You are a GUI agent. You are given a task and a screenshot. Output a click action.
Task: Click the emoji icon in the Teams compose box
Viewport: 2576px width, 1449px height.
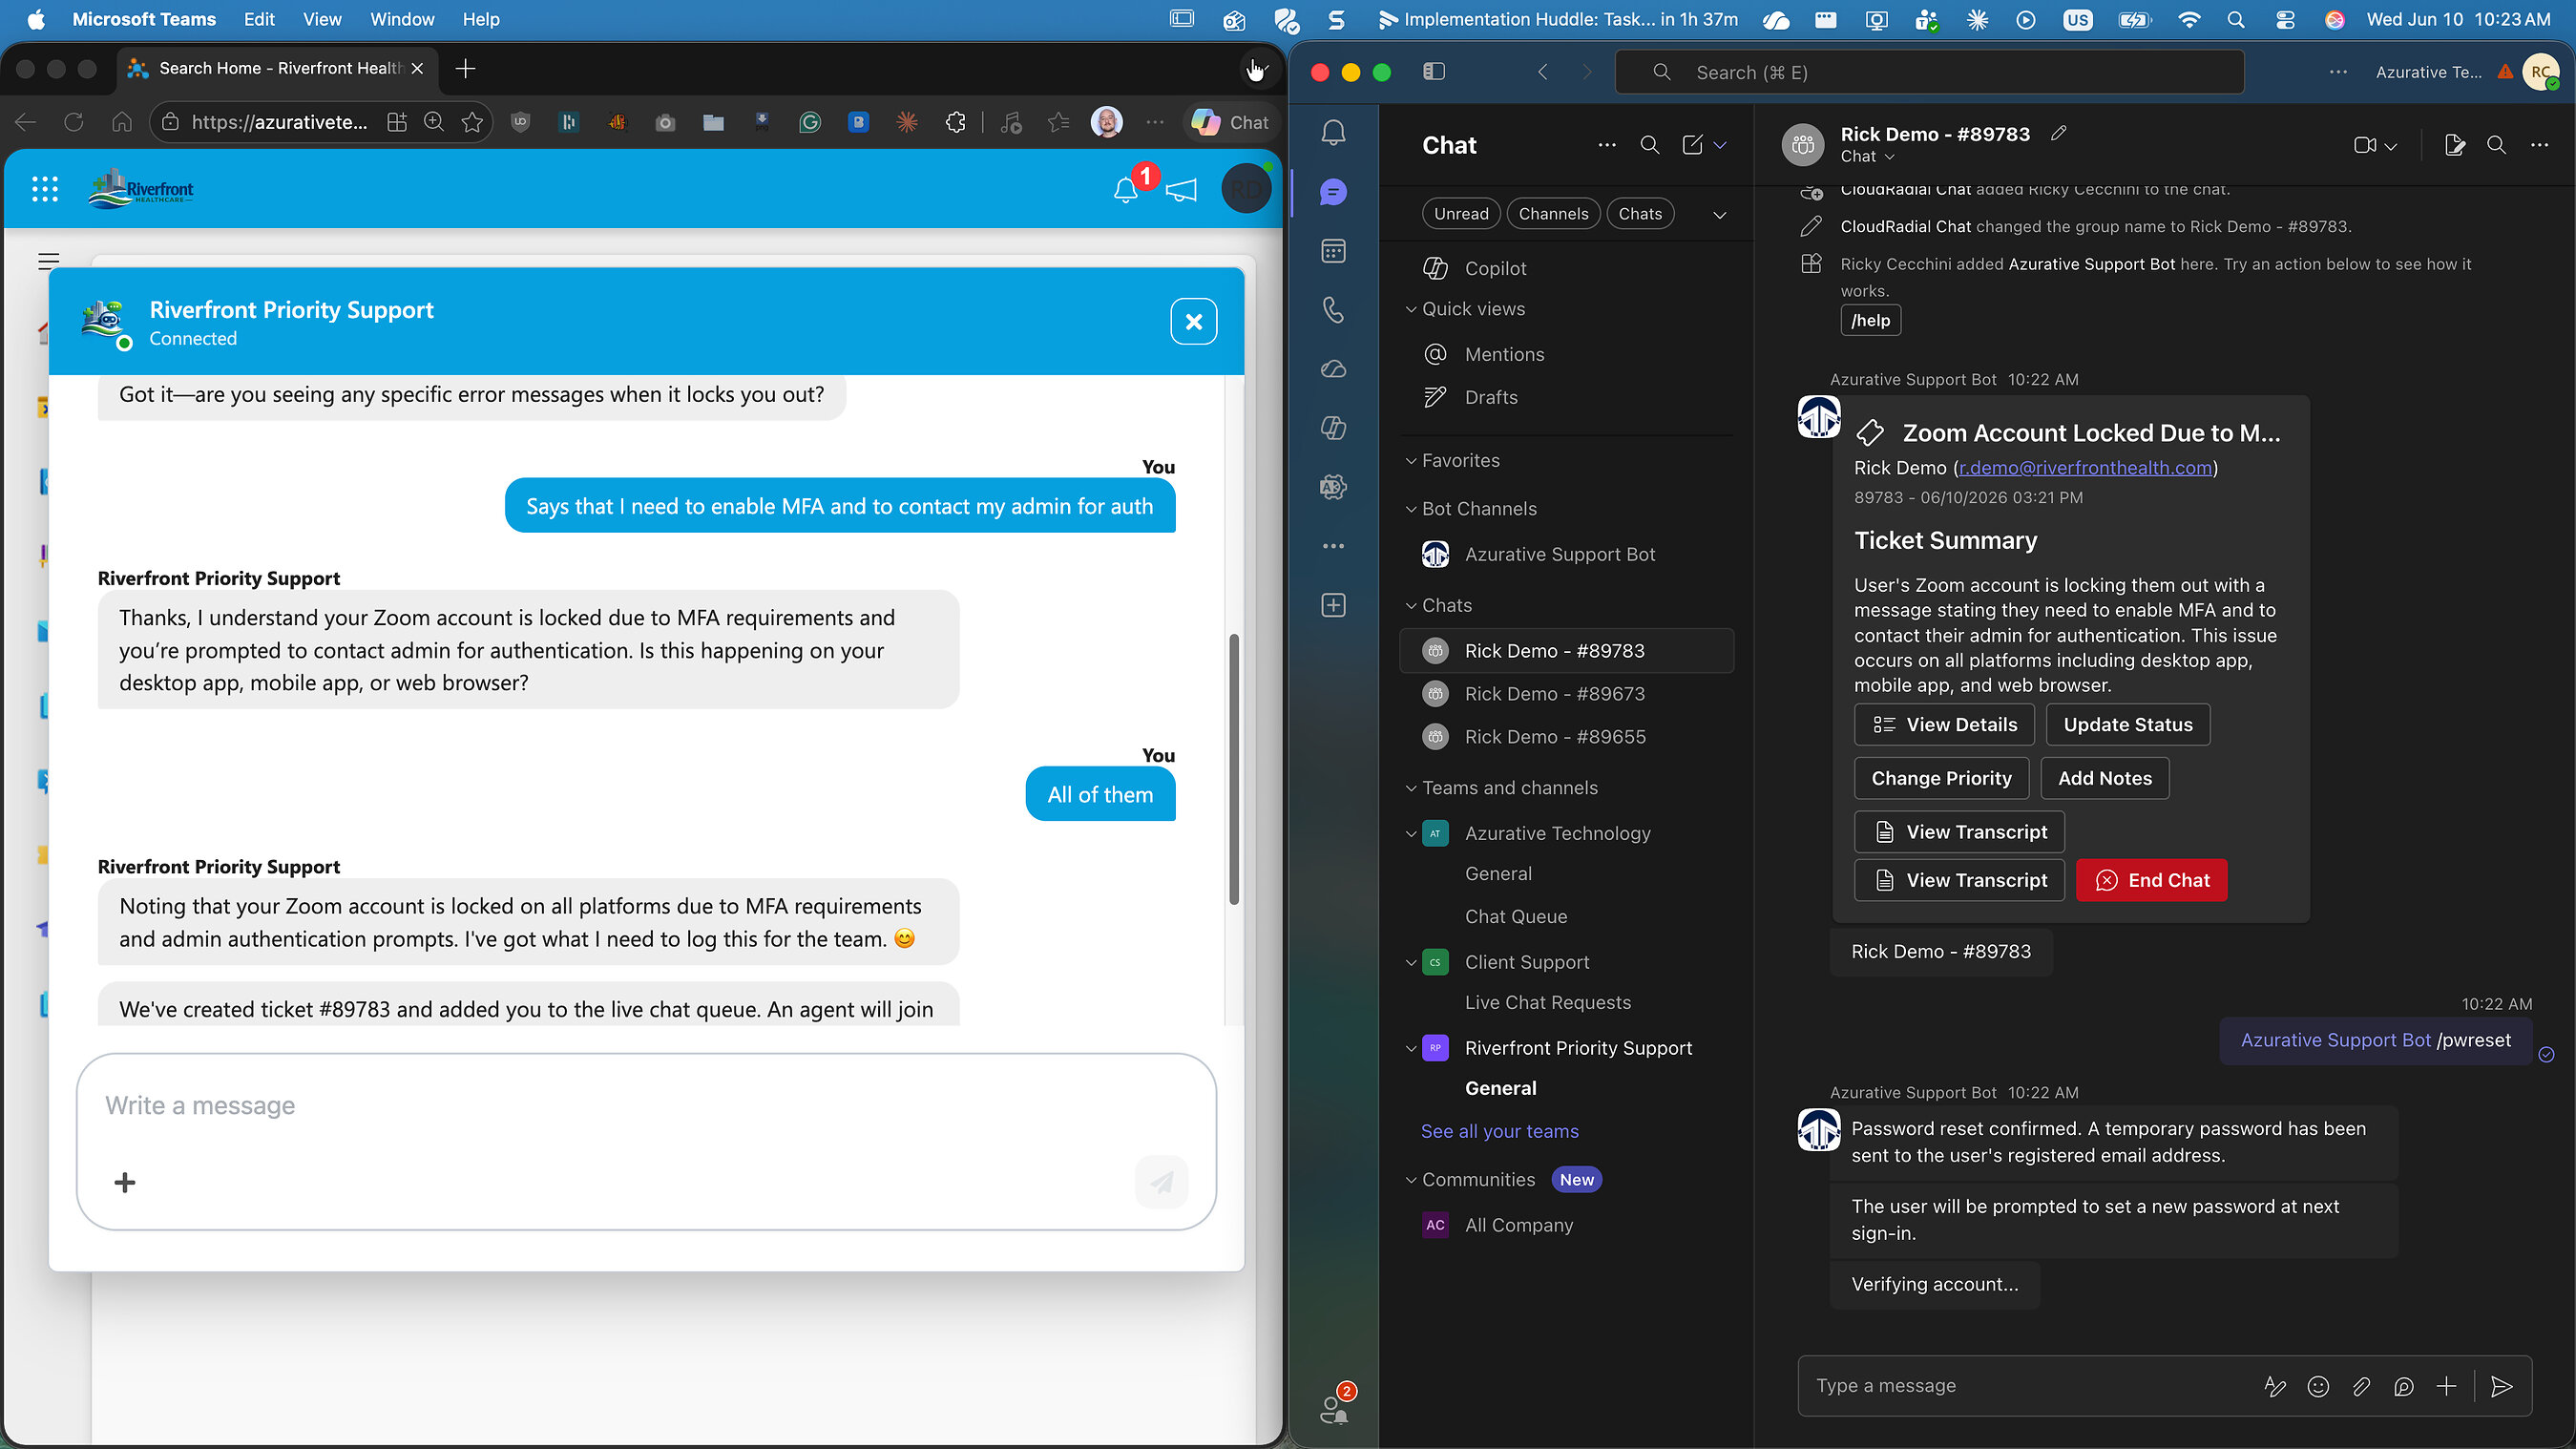[2318, 1386]
